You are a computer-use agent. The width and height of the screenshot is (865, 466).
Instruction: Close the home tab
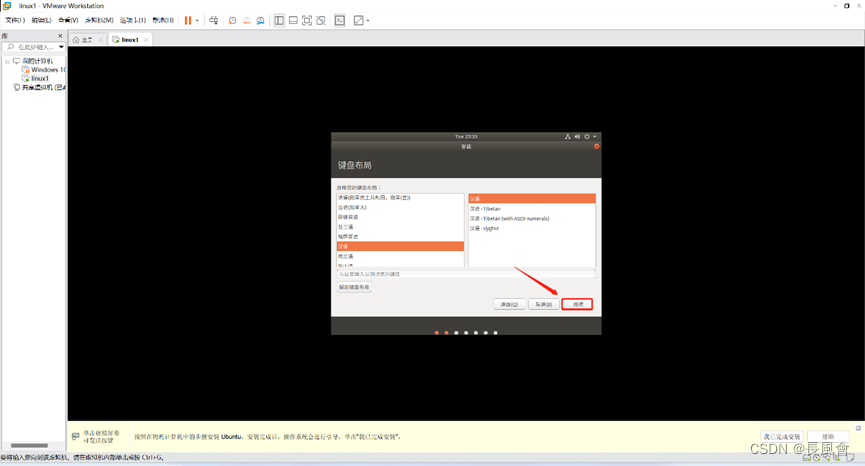pos(100,40)
